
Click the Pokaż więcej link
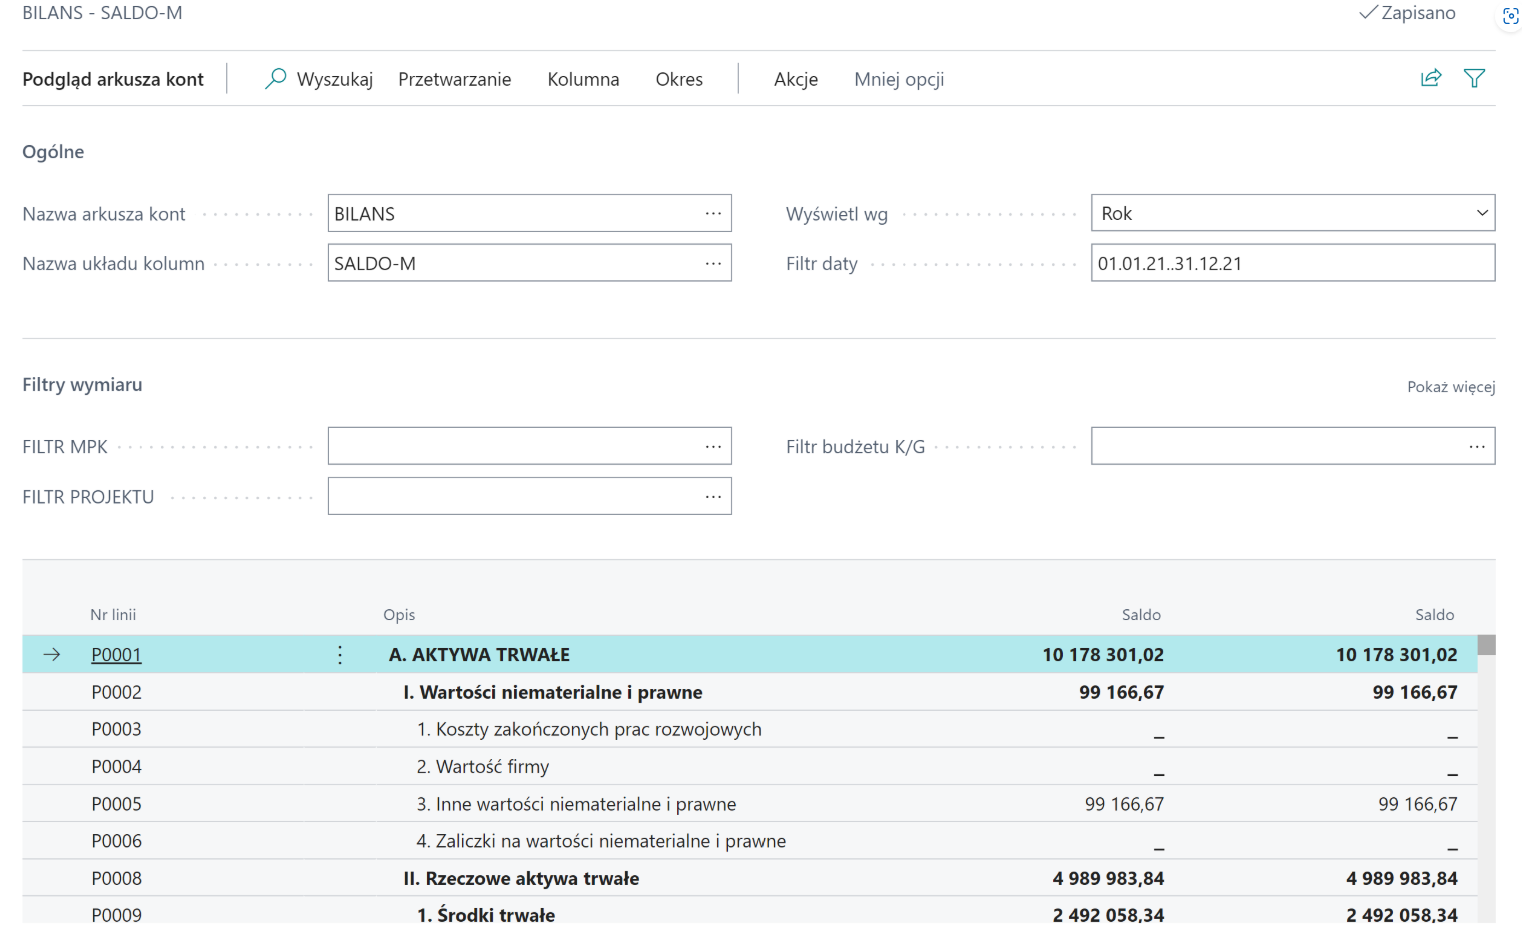coord(1451,387)
